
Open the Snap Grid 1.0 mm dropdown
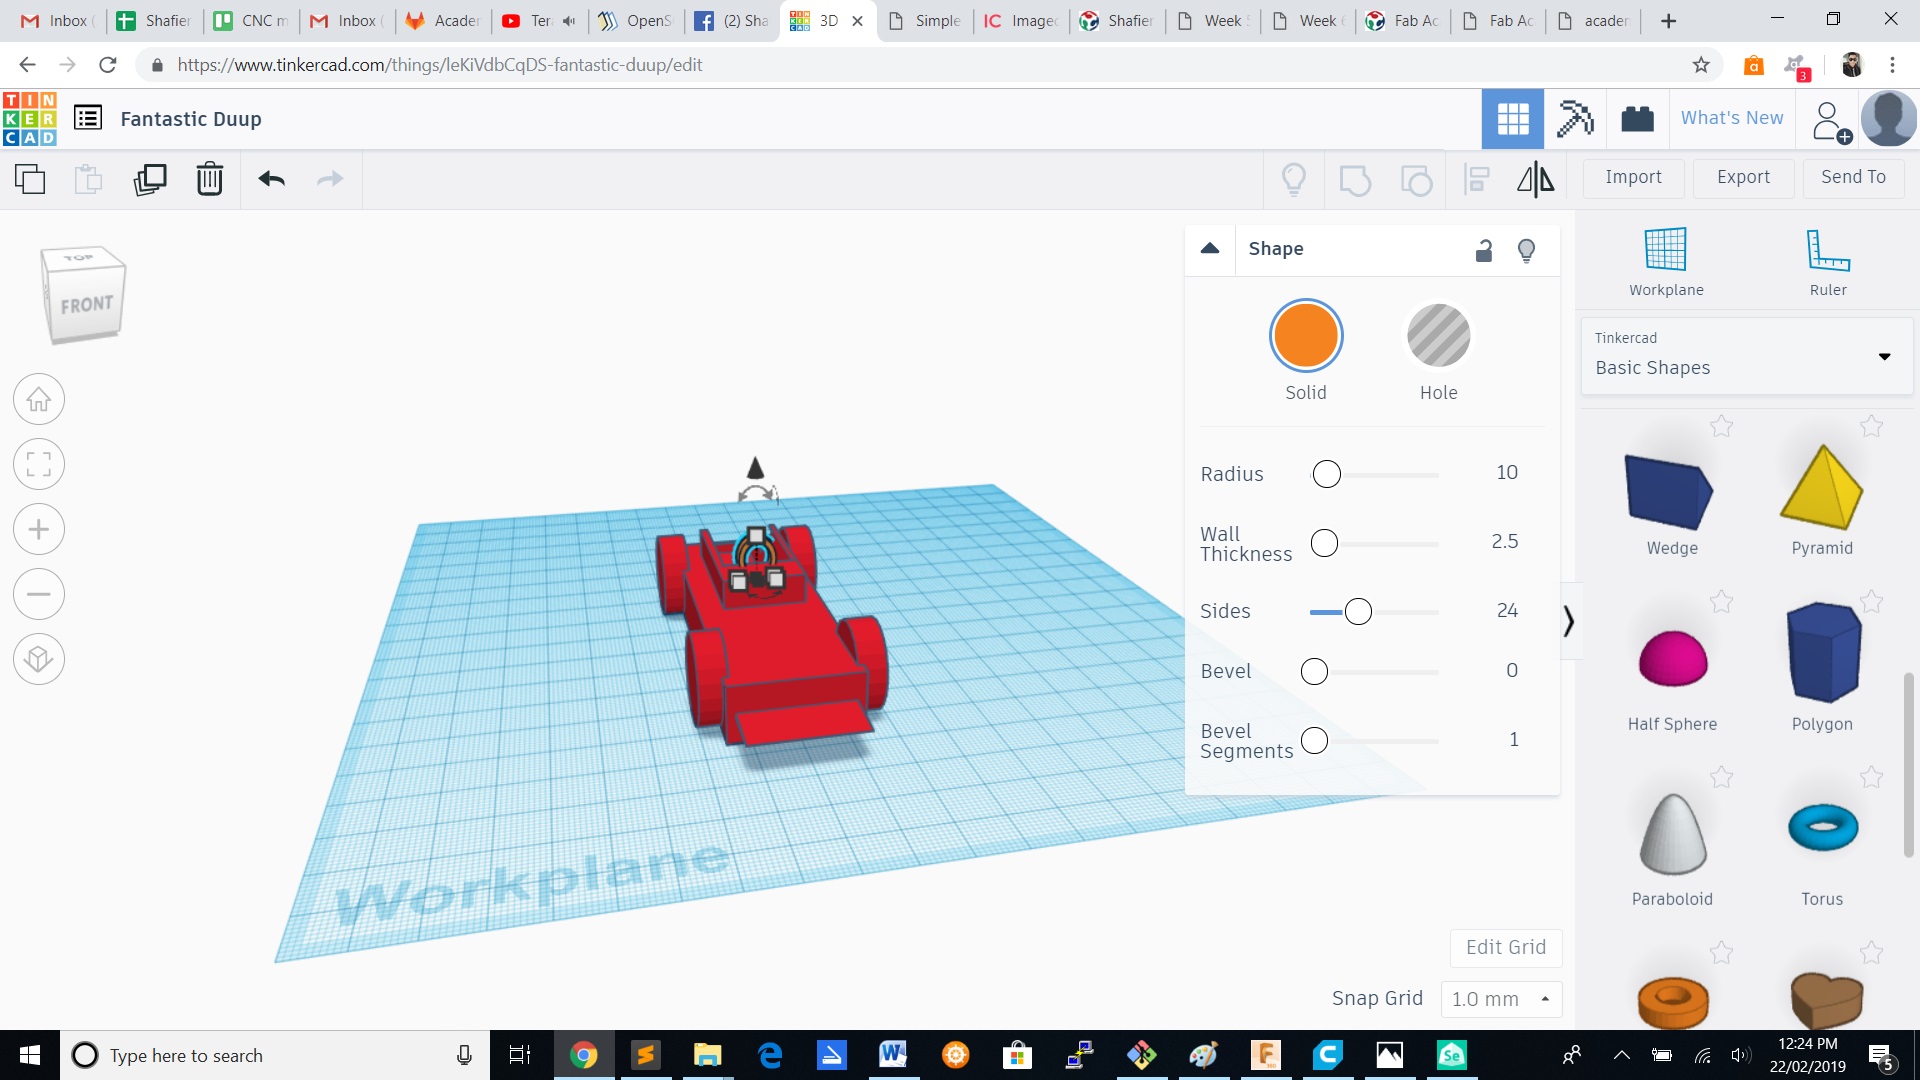pyautogui.click(x=1500, y=999)
